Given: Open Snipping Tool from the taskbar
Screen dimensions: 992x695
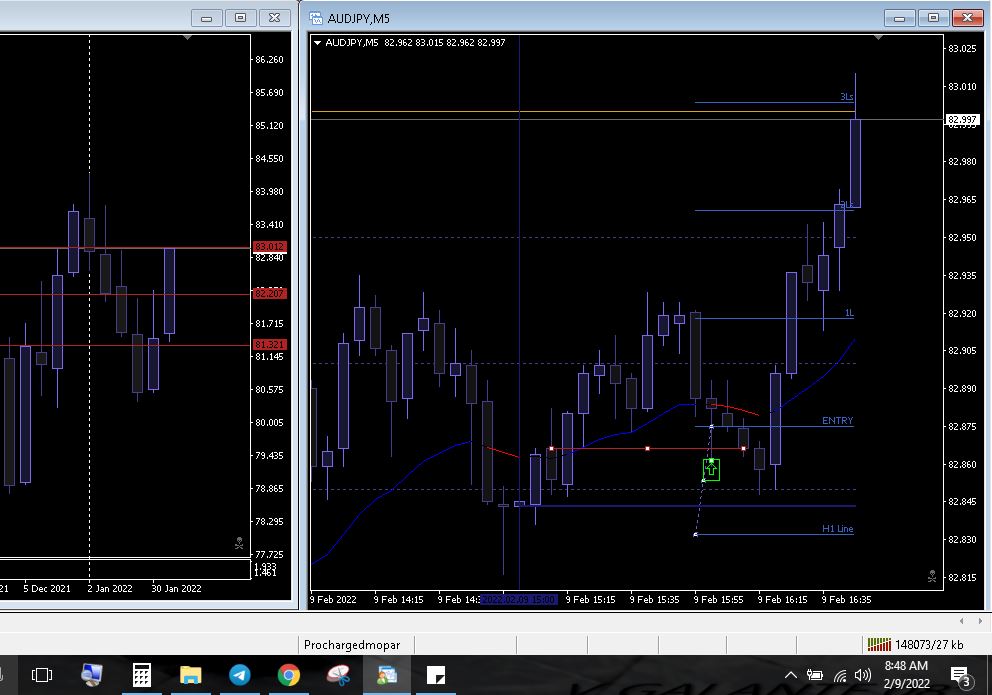Looking at the screenshot, I should pos(338,675).
